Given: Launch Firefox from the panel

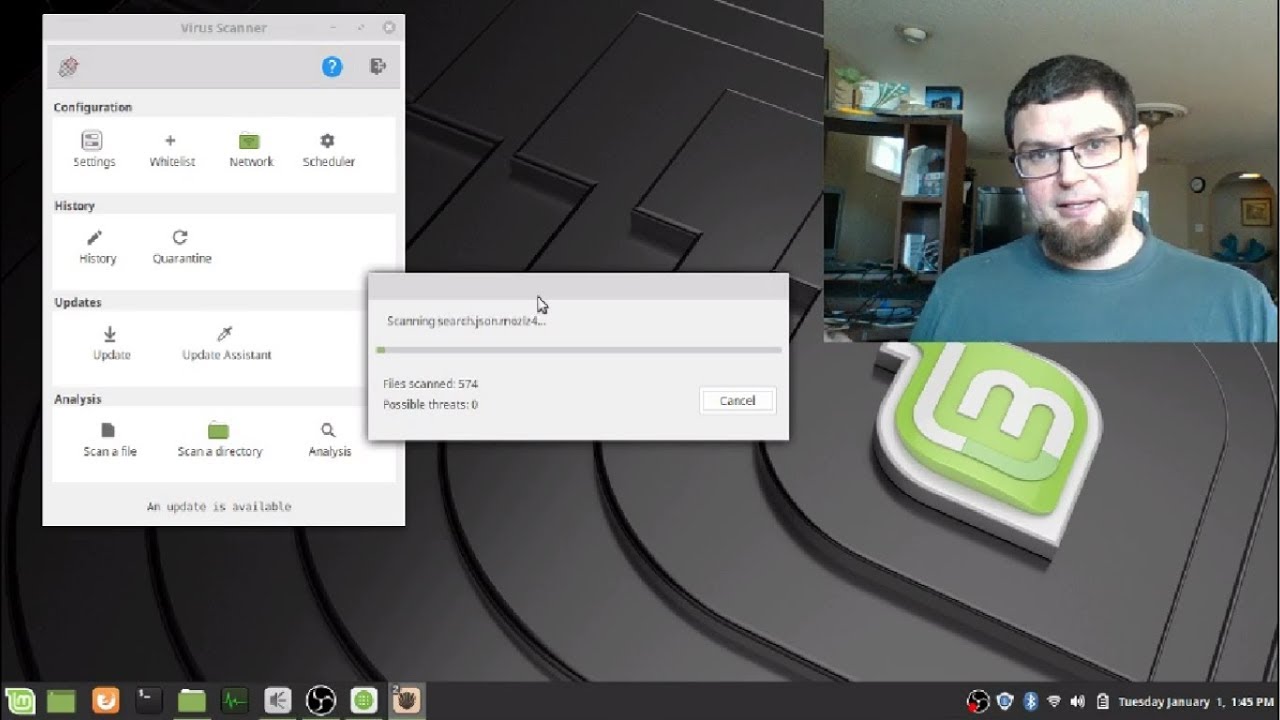Looking at the screenshot, I should (x=105, y=701).
